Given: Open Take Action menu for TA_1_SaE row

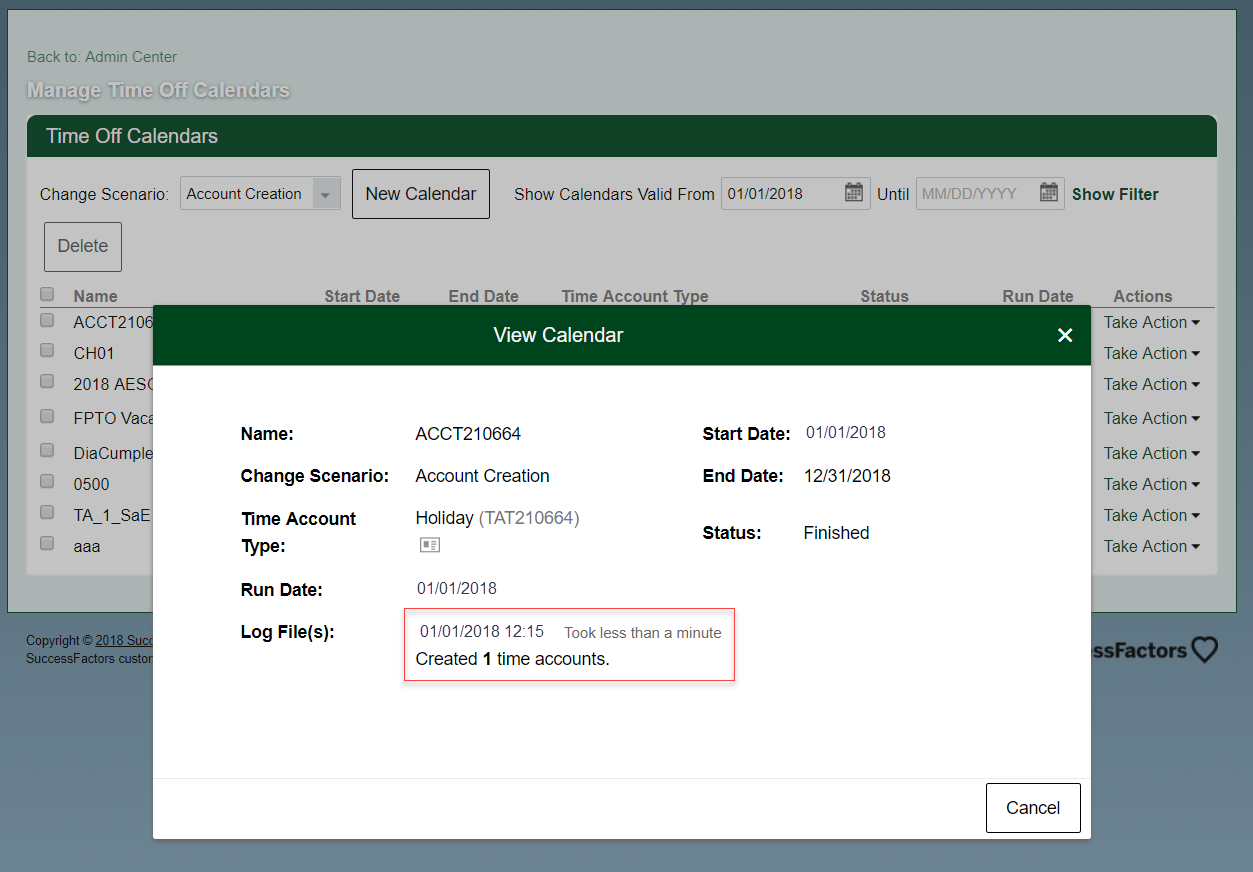Looking at the screenshot, I should point(1152,515).
